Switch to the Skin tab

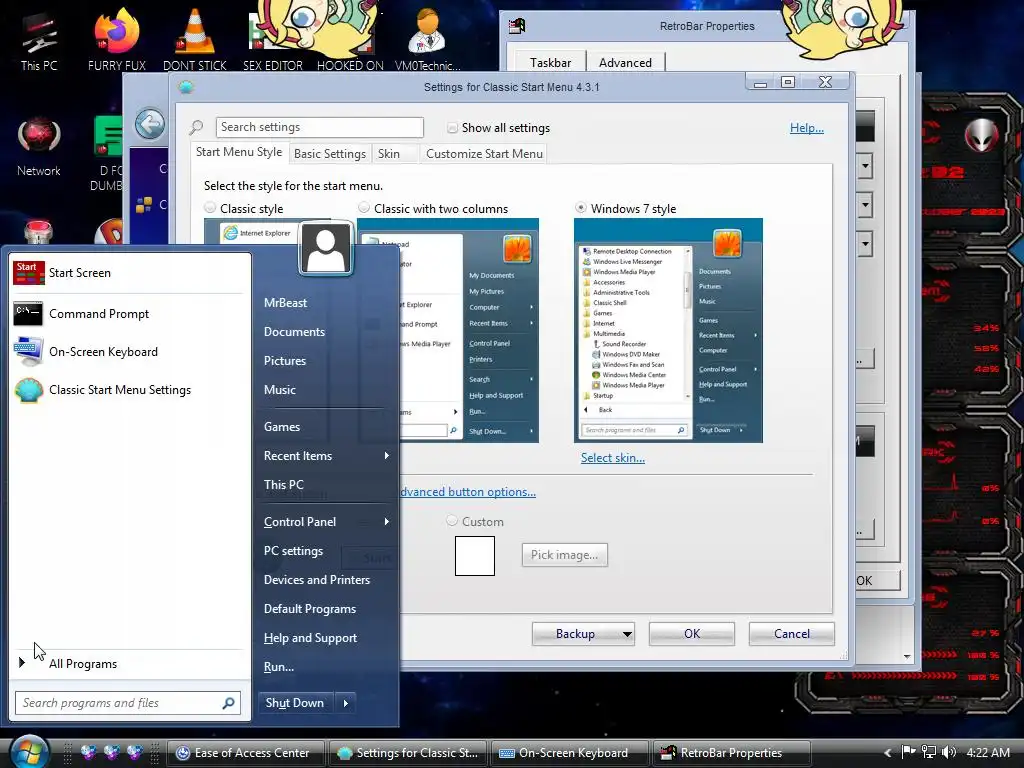(x=389, y=153)
